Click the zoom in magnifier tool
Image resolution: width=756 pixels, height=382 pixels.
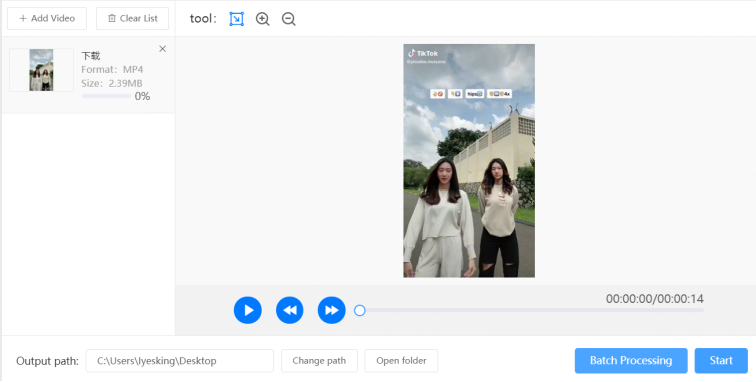262,19
